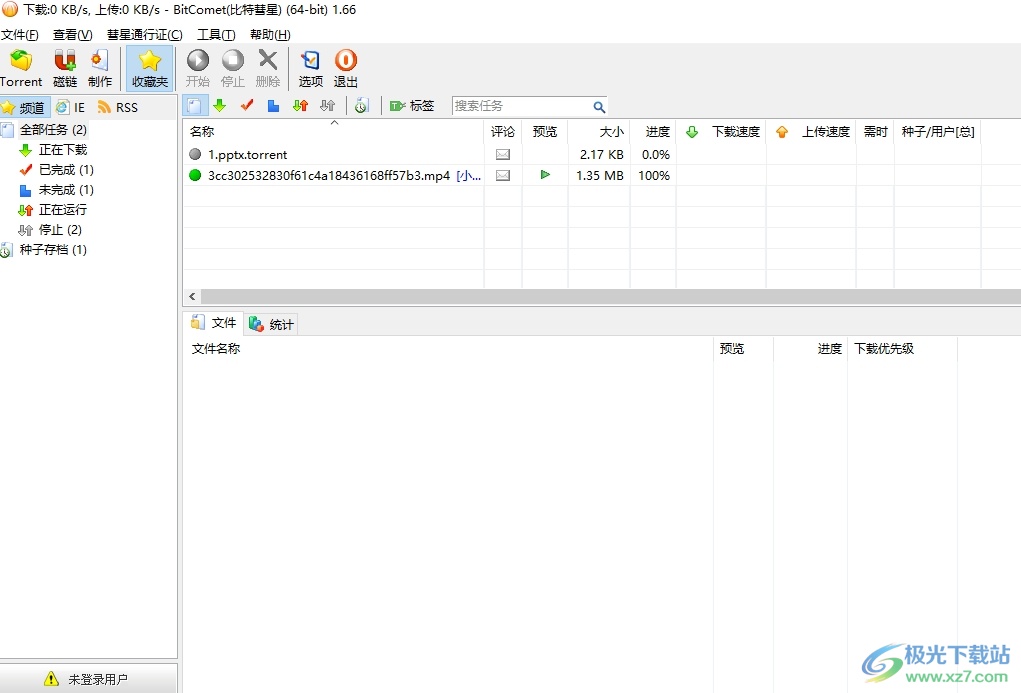
Task: Click the 未登录用户 login status button
Action: (x=88, y=679)
